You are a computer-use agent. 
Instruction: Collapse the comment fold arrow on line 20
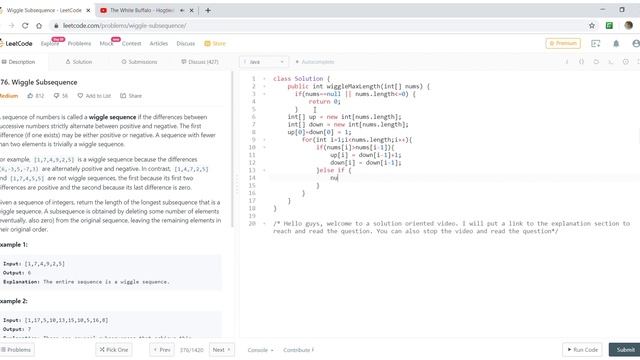264,224
